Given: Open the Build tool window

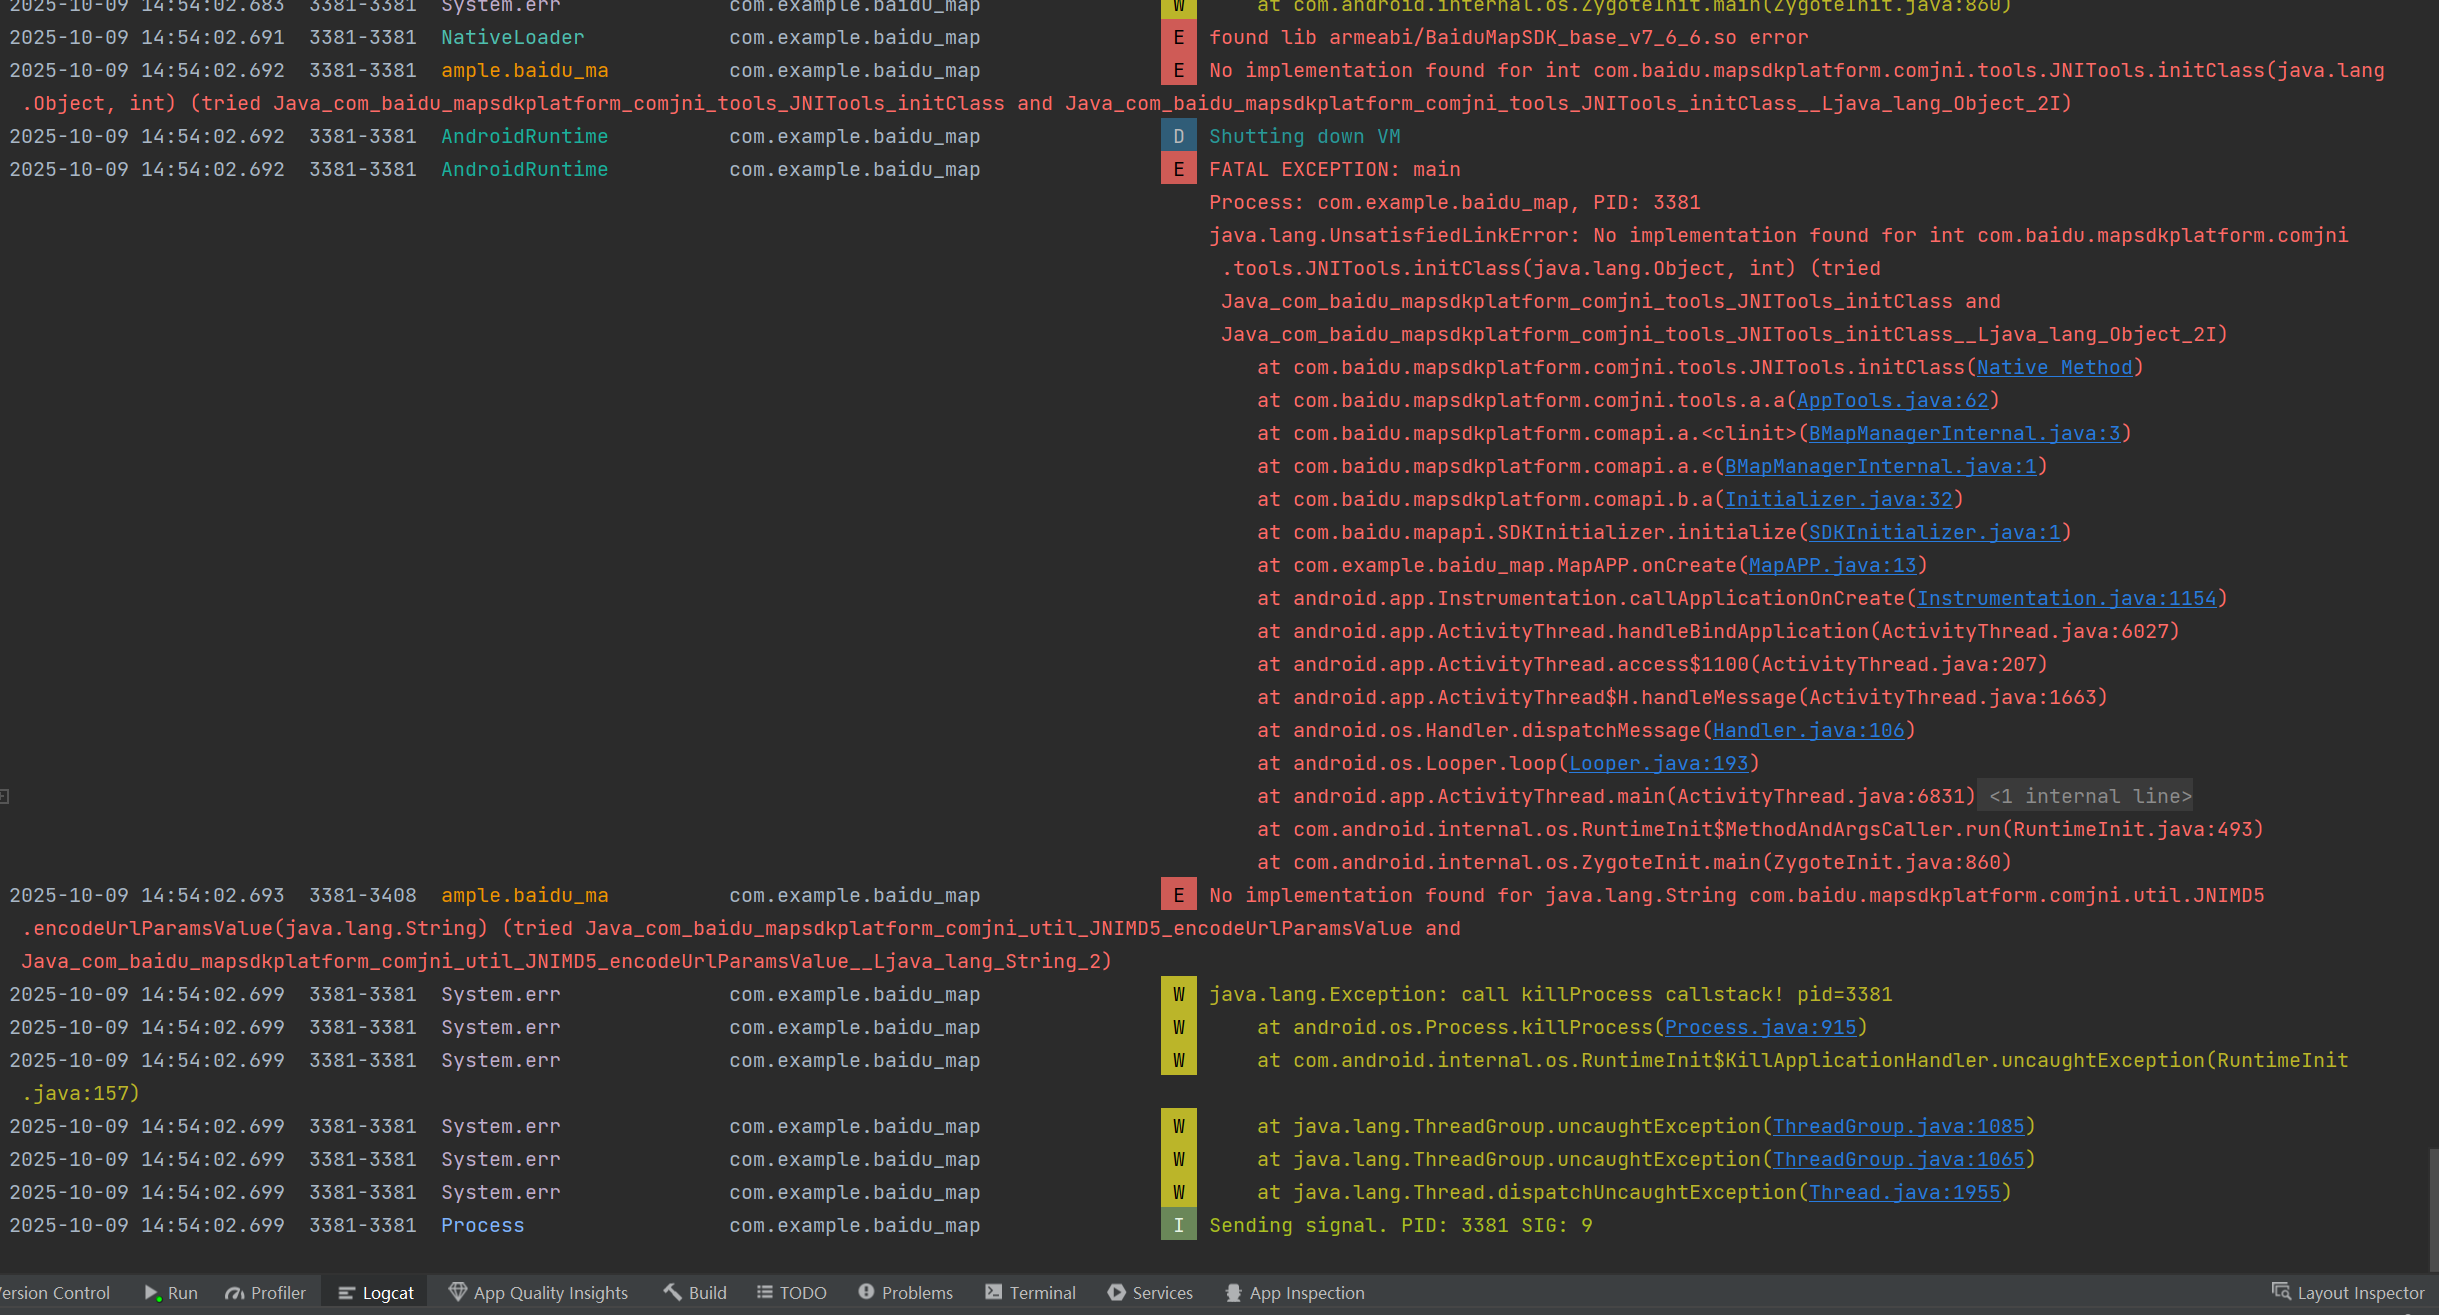Looking at the screenshot, I should pyautogui.click(x=695, y=1292).
